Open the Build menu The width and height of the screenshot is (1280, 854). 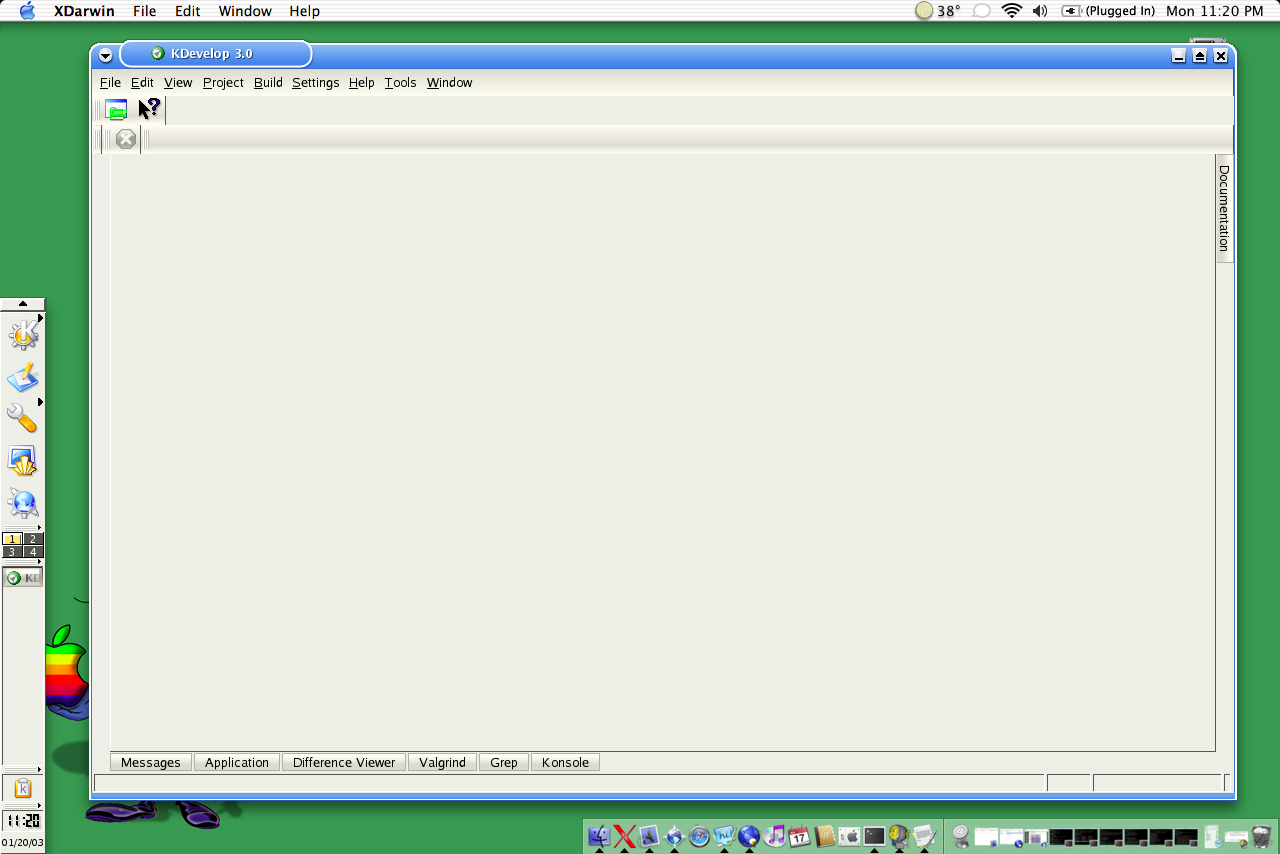pyautogui.click(x=268, y=83)
